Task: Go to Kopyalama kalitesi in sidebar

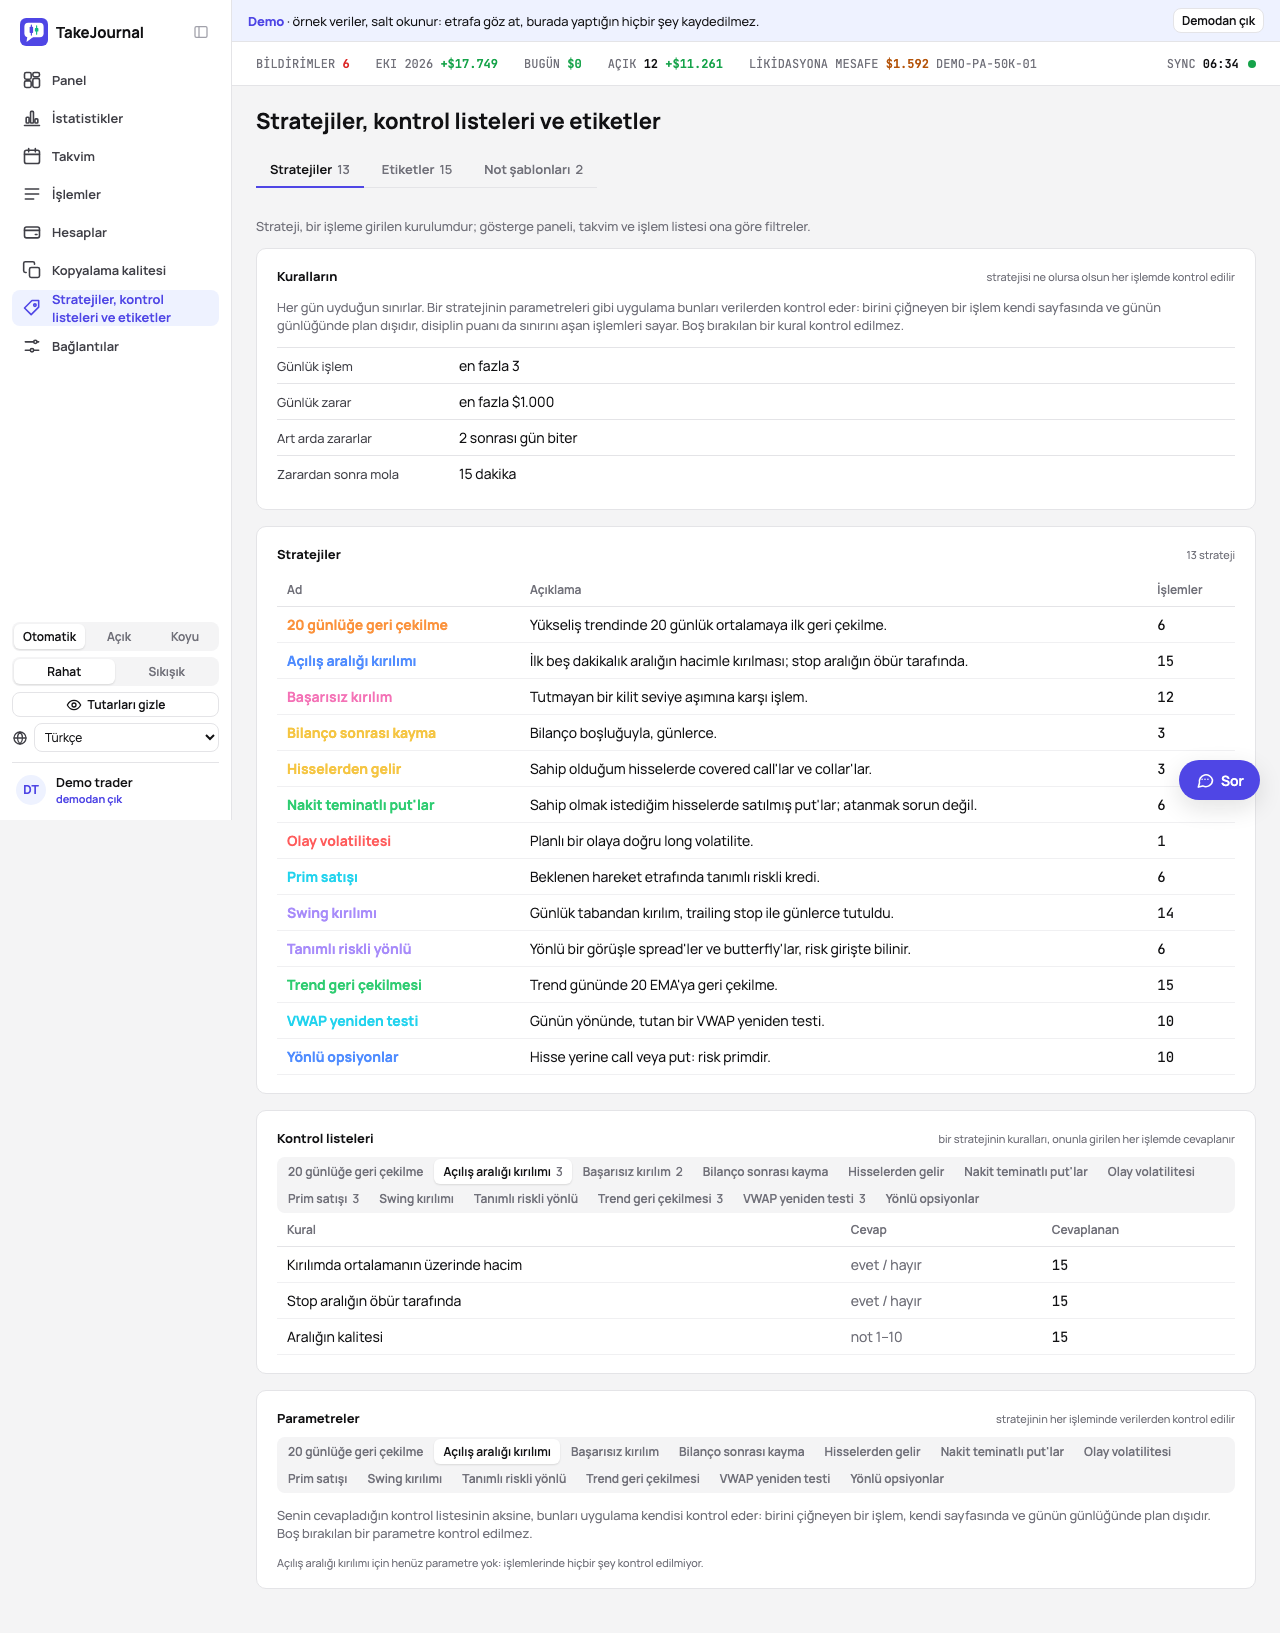Action: pos(115,270)
